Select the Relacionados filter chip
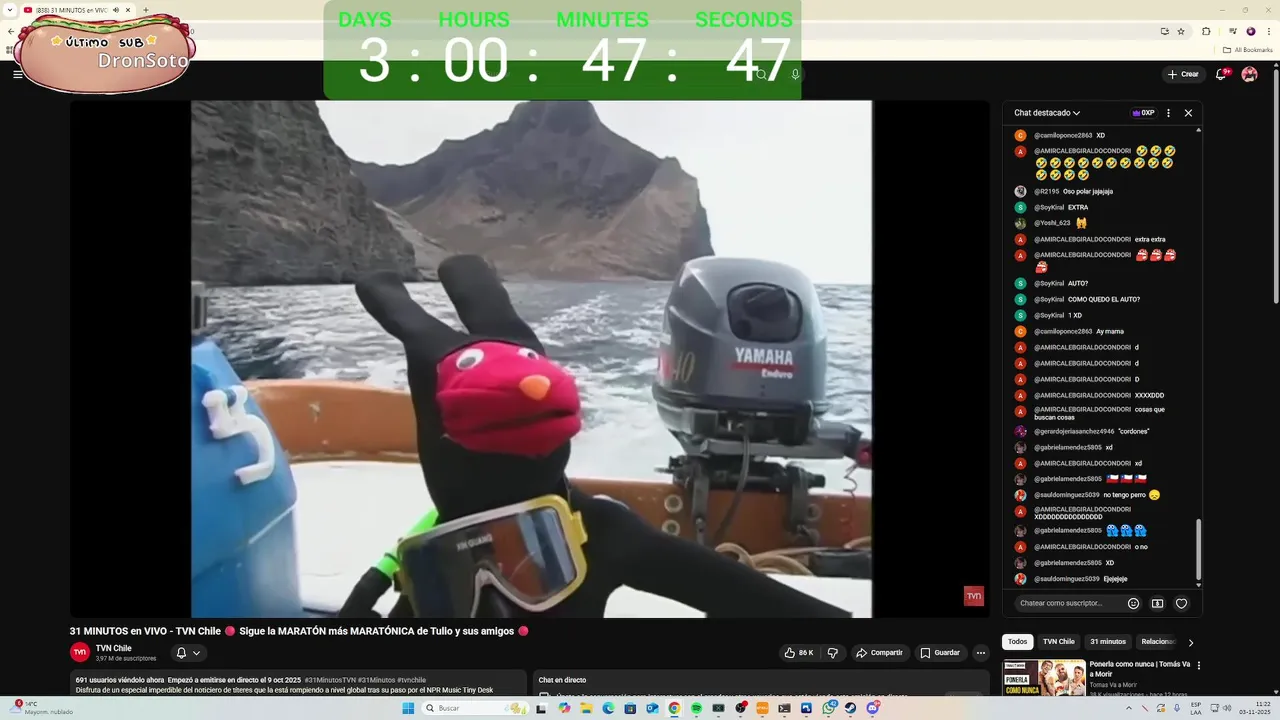The width and height of the screenshot is (1280, 720). coord(1158,642)
